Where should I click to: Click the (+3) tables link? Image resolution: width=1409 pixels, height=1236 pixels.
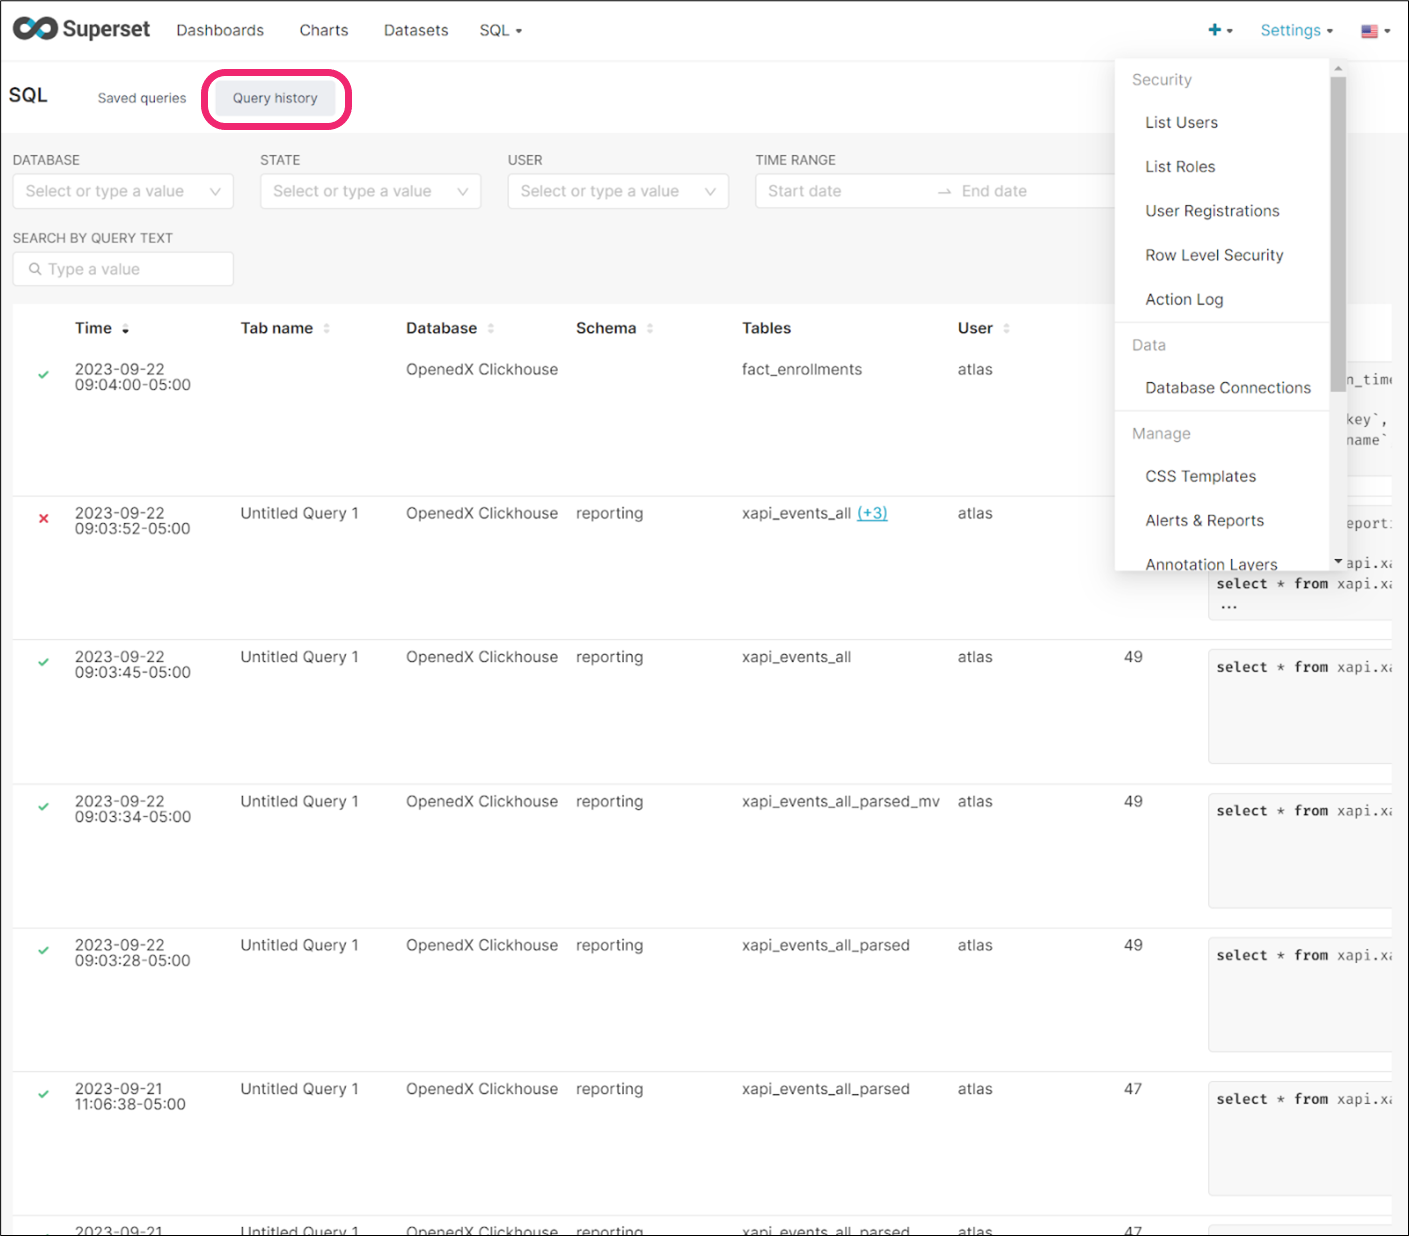[x=872, y=513]
